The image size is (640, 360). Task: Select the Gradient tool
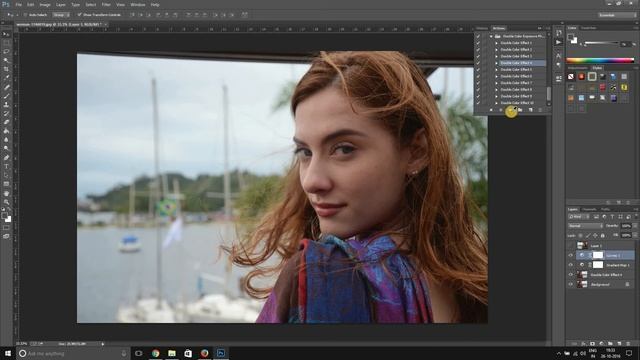pyautogui.click(x=6, y=131)
